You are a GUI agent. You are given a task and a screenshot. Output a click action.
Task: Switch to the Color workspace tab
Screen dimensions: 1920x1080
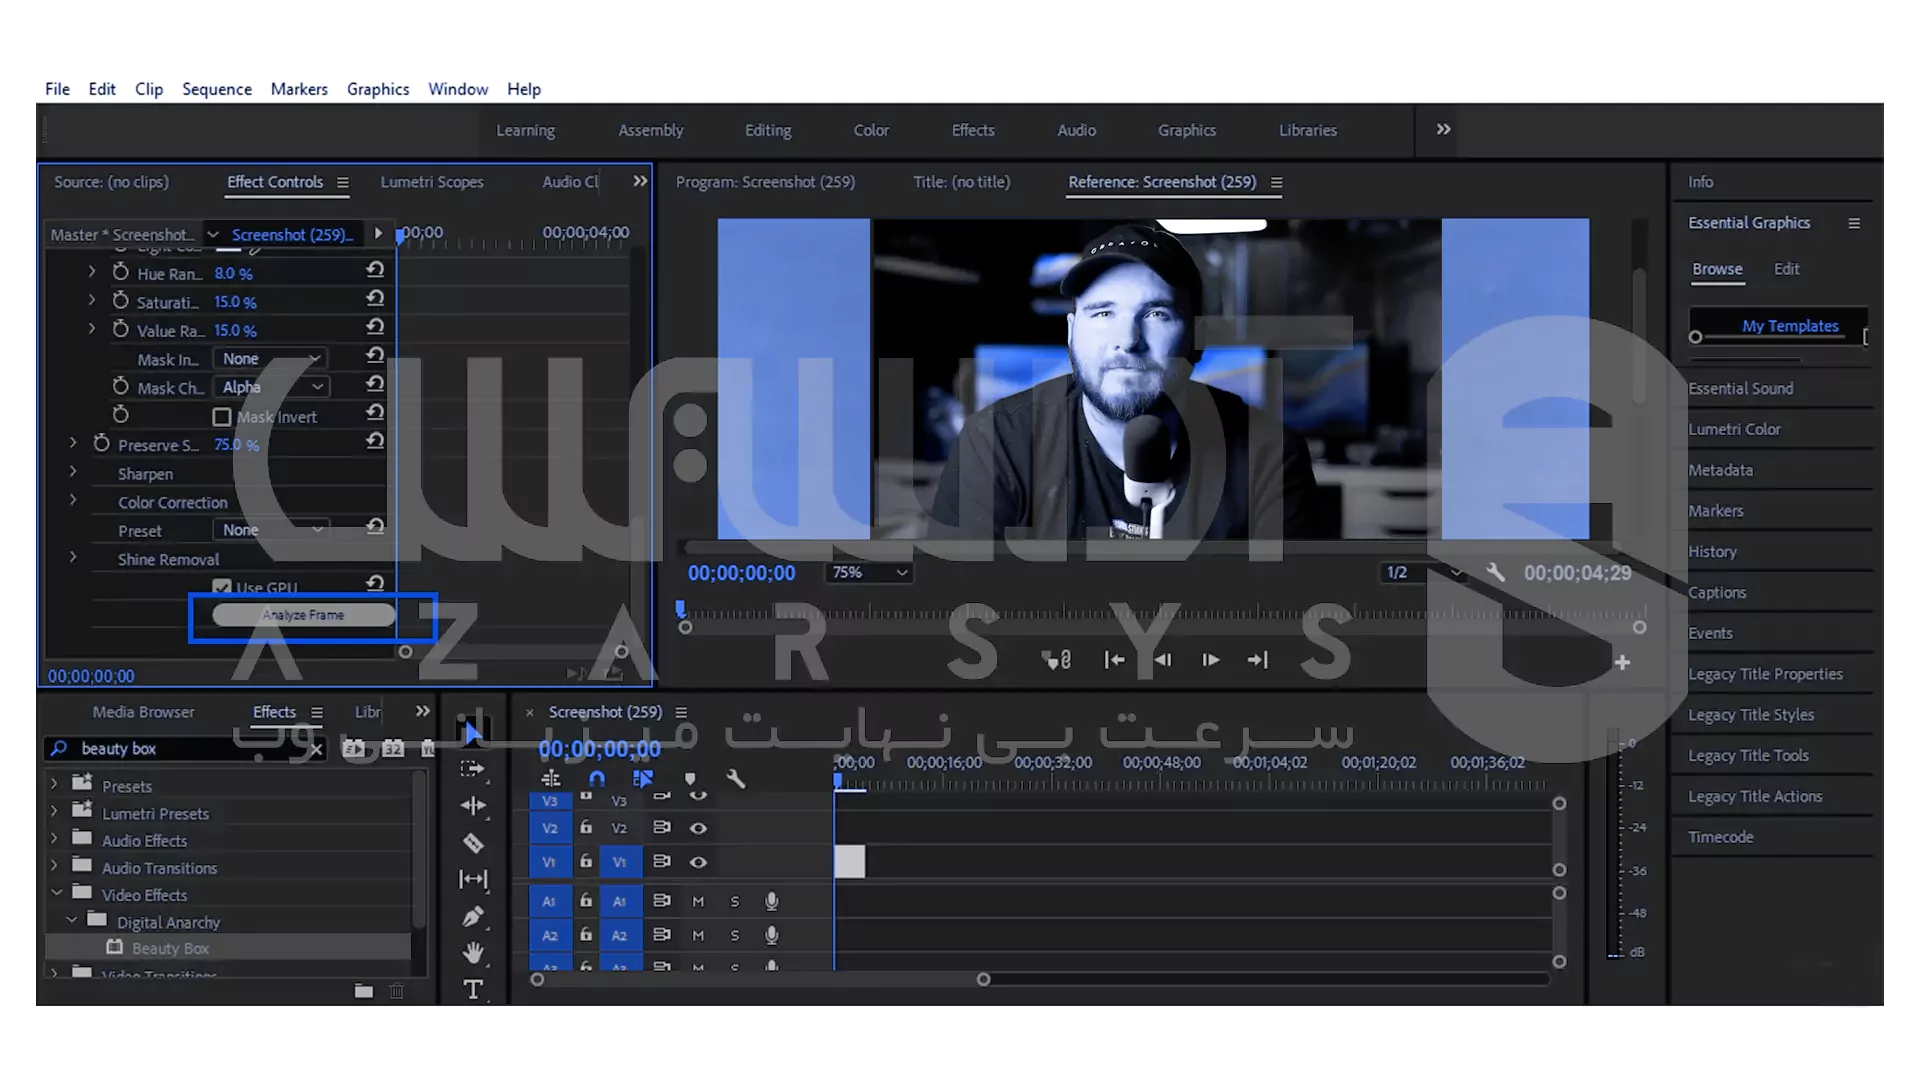pyautogui.click(x=870, y=130)
